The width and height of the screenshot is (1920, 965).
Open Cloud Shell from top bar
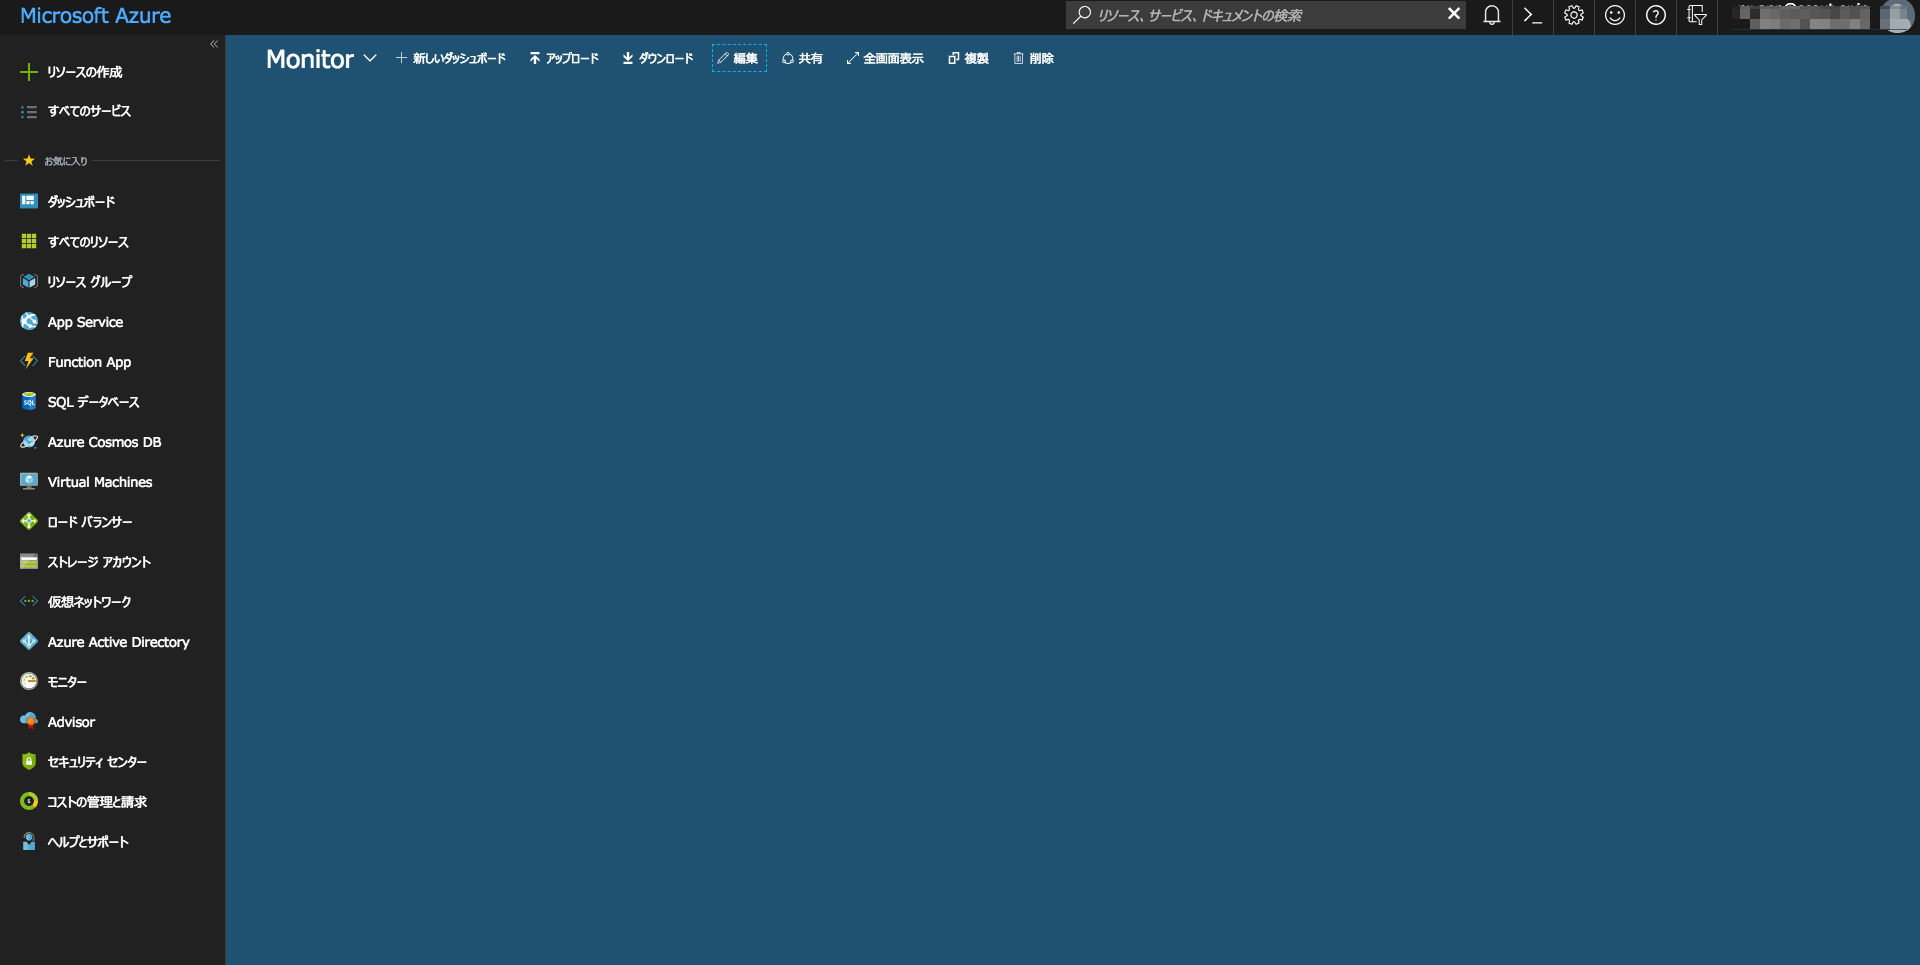click(x=1532, y=15)
